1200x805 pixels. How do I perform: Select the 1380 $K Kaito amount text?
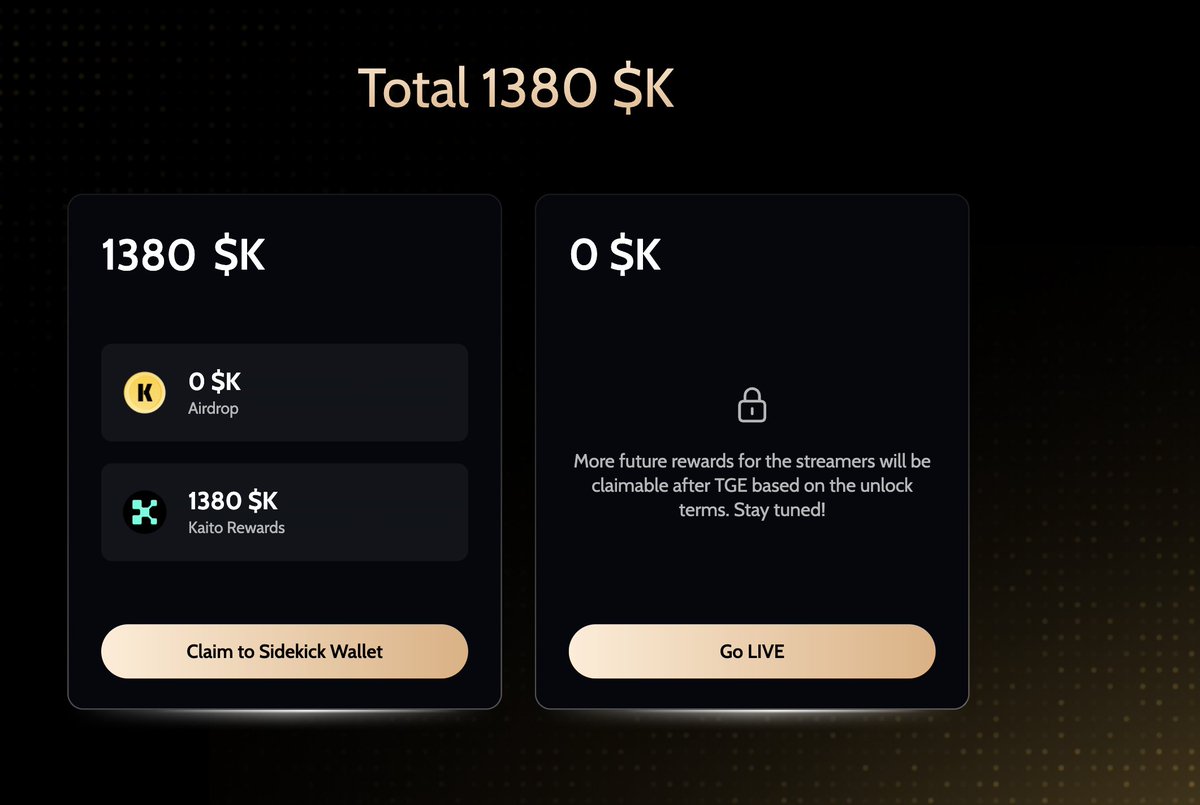tap(233, 501)
